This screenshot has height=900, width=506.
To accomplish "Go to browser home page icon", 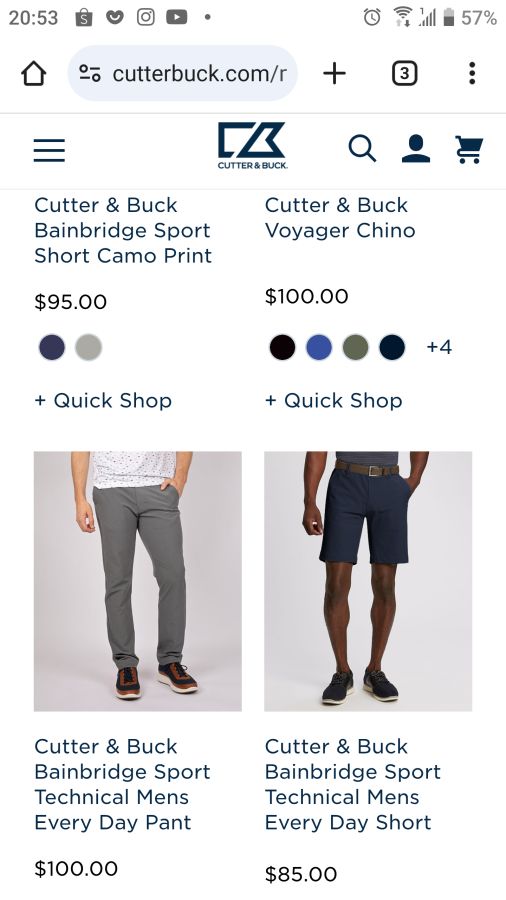I will click(34, 73).
